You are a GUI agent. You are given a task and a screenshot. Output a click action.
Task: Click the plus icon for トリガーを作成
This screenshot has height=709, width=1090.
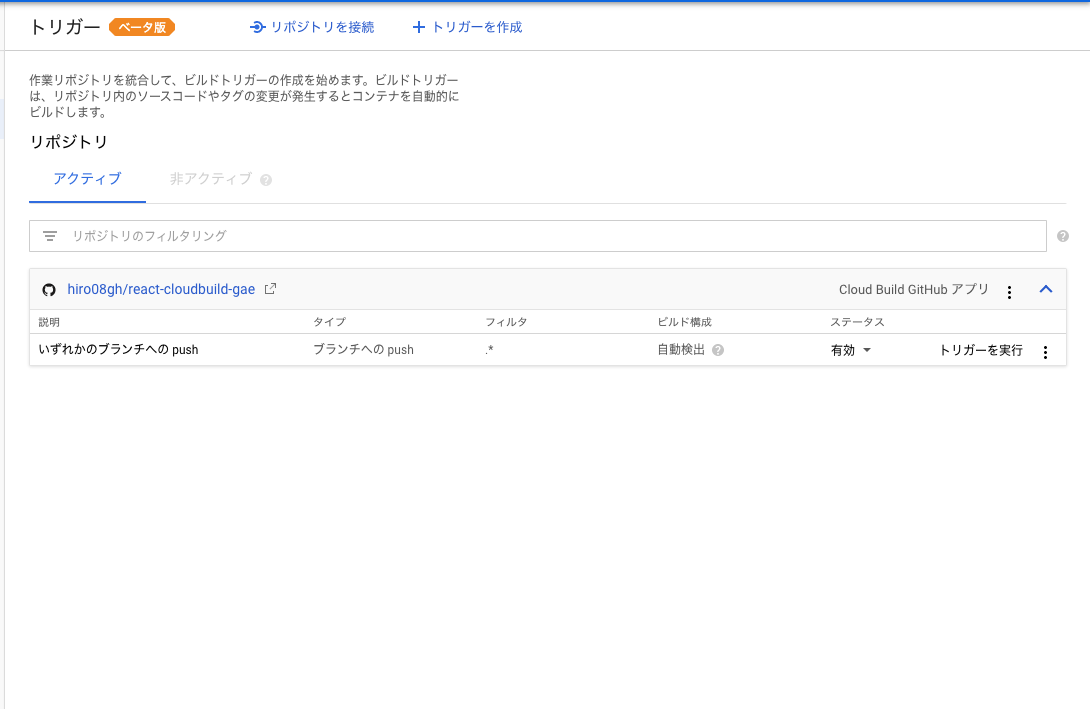[418, 27]
